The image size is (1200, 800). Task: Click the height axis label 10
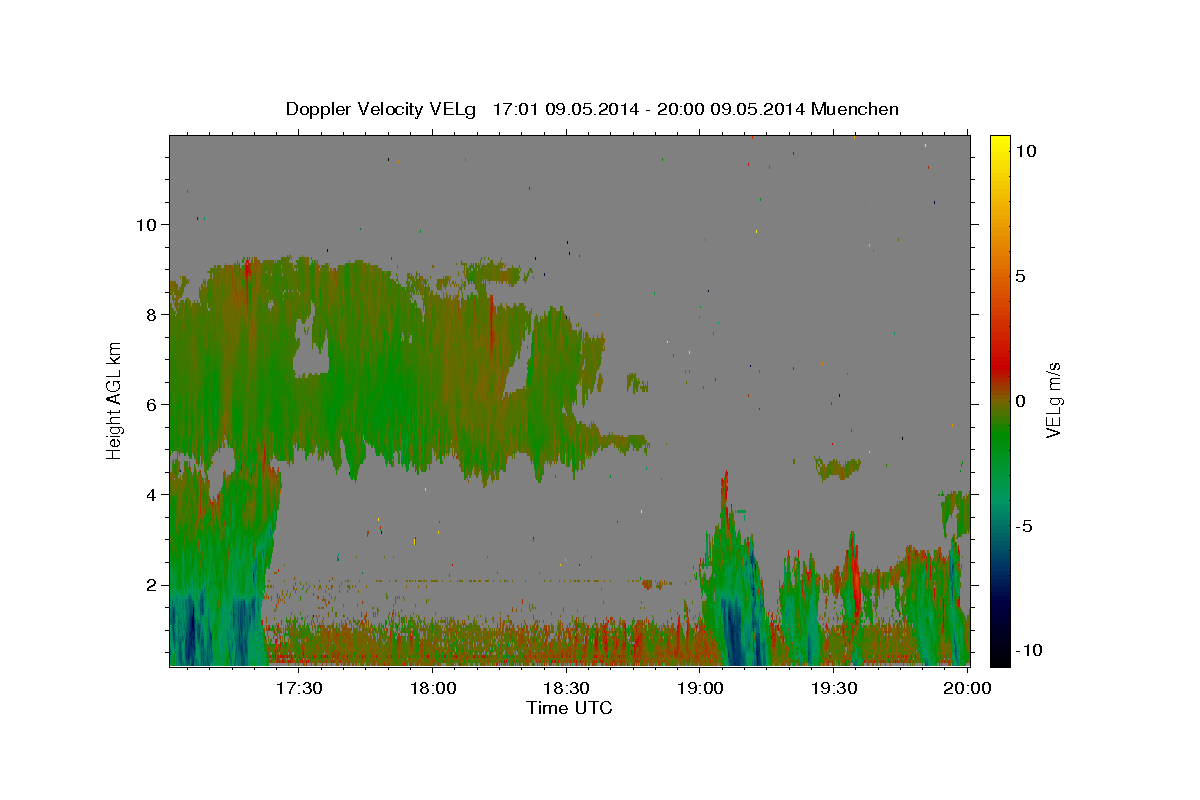coord(148,224)
